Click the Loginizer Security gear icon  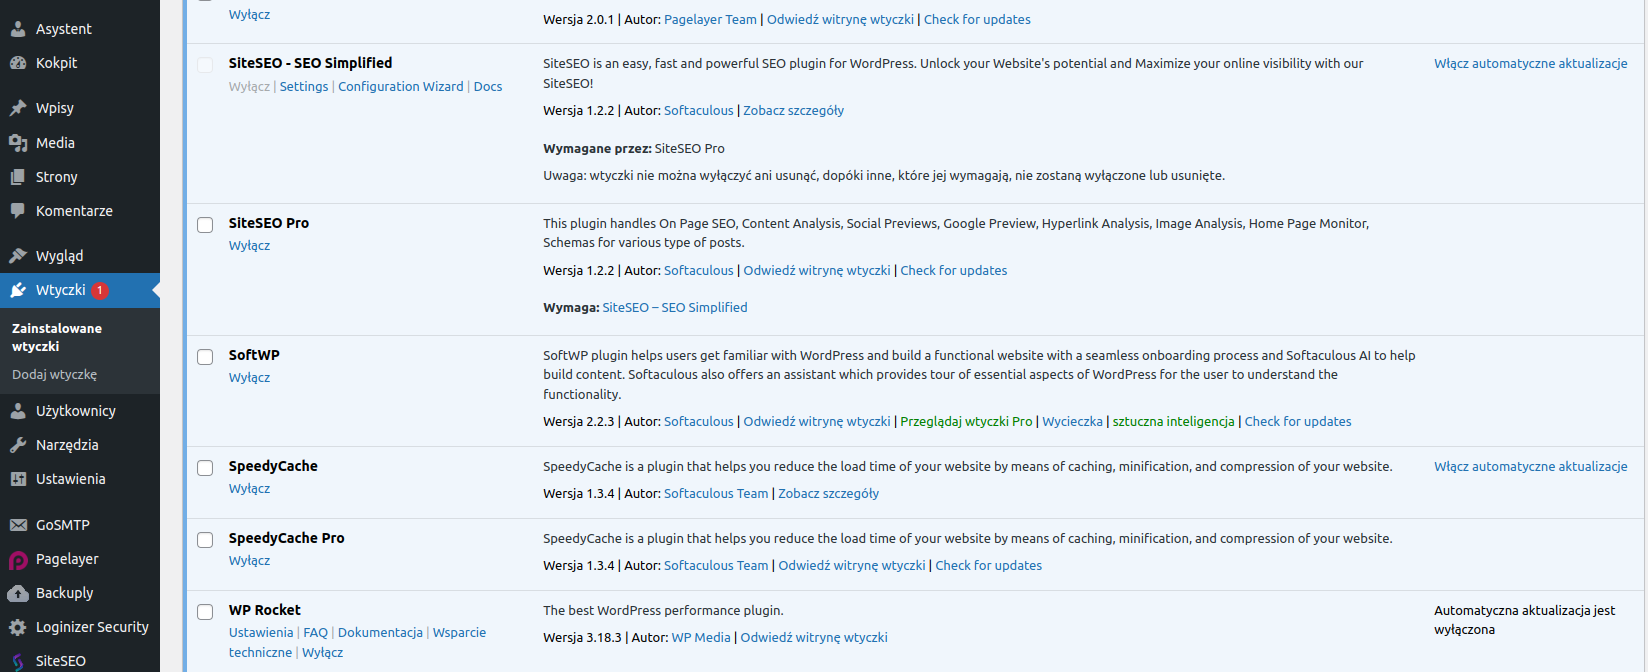[x=18, y=627]
